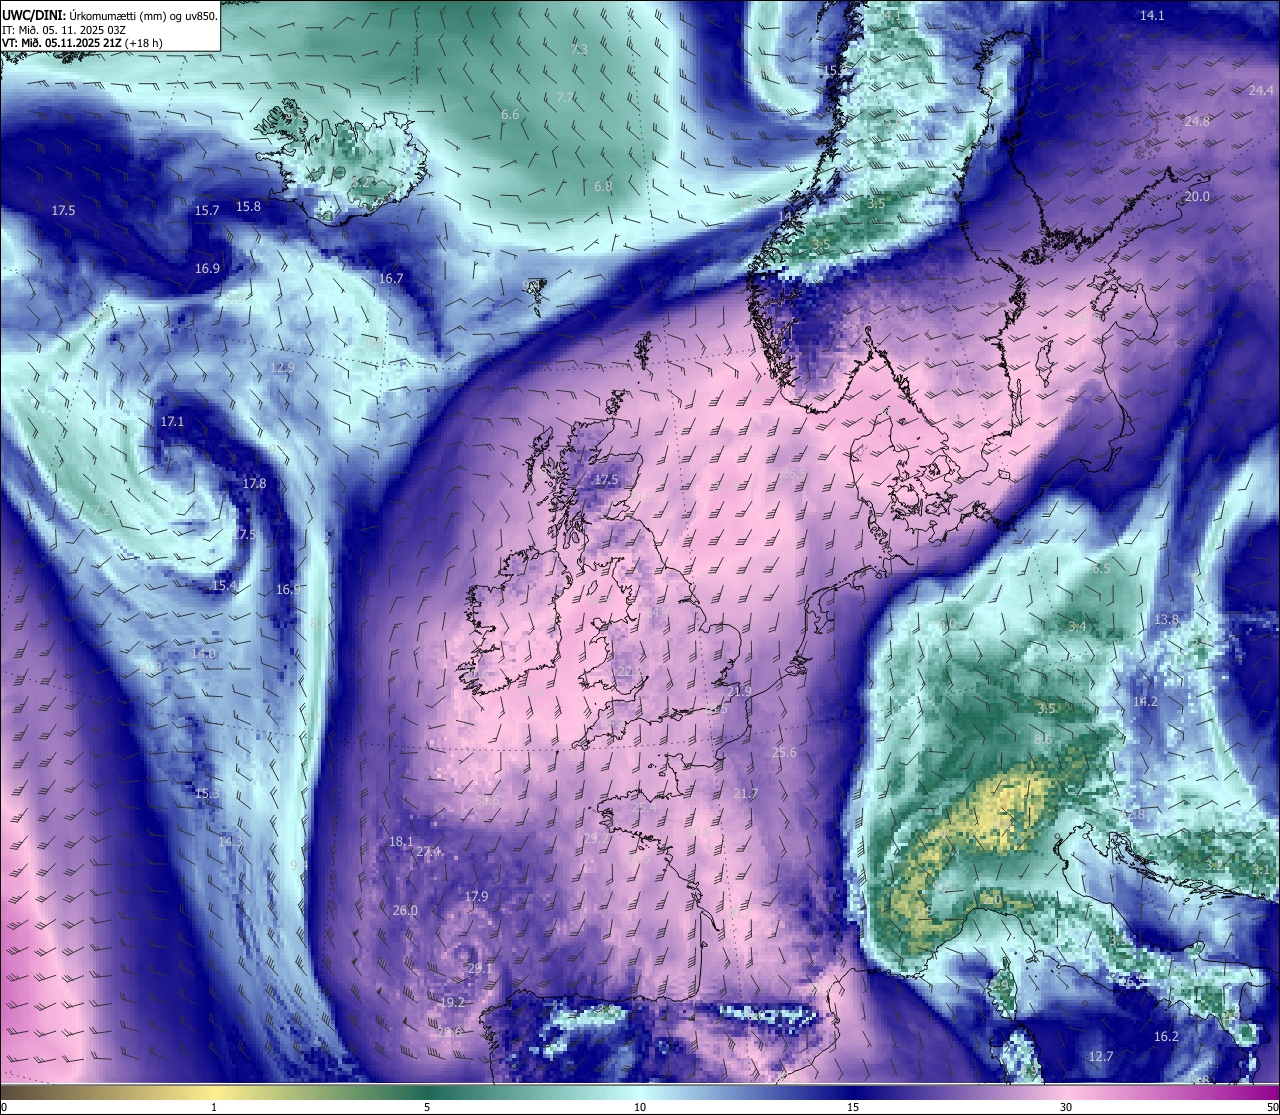
Task: Click the 6.5 value label
Action: (x=1101, y=568)
